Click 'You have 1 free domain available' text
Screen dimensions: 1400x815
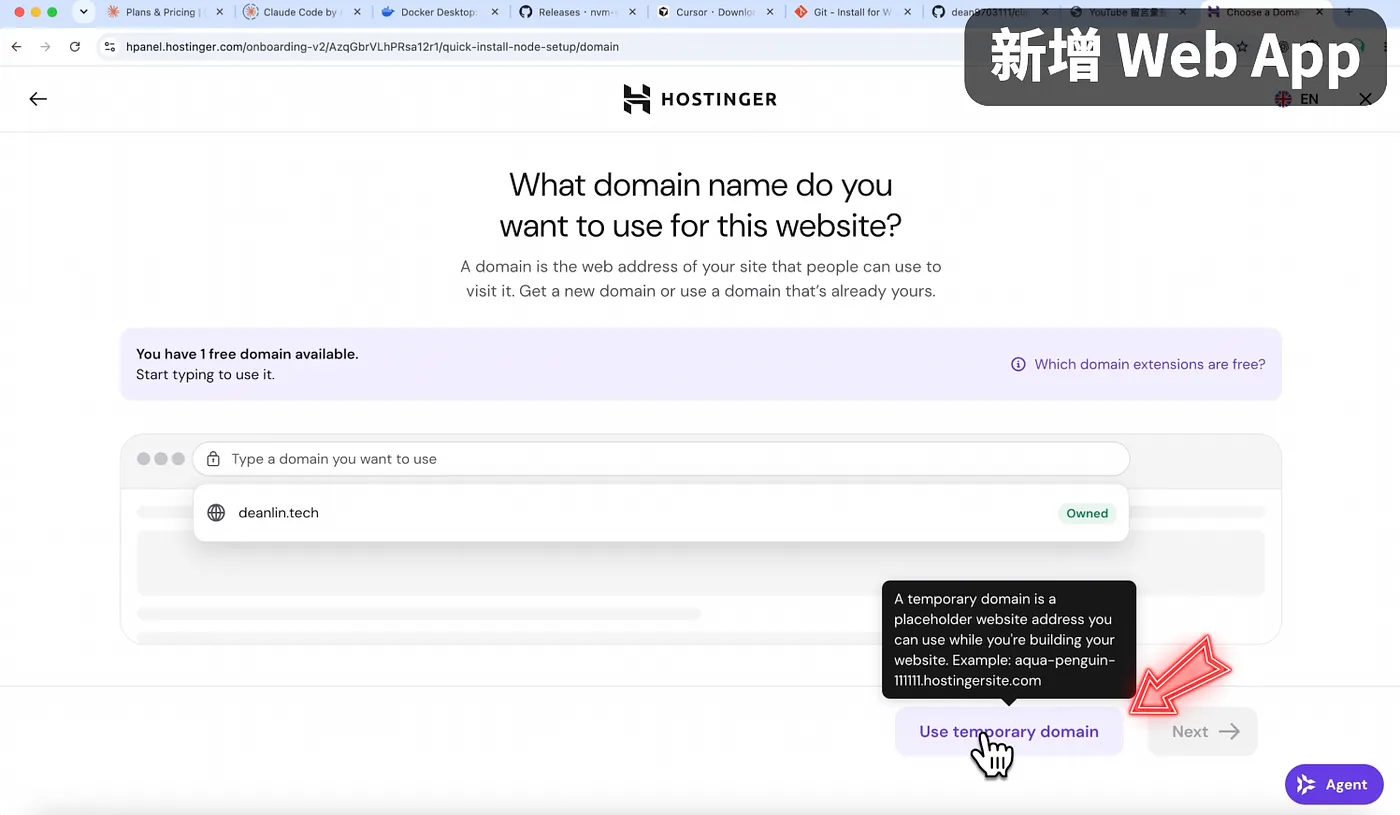247,354
